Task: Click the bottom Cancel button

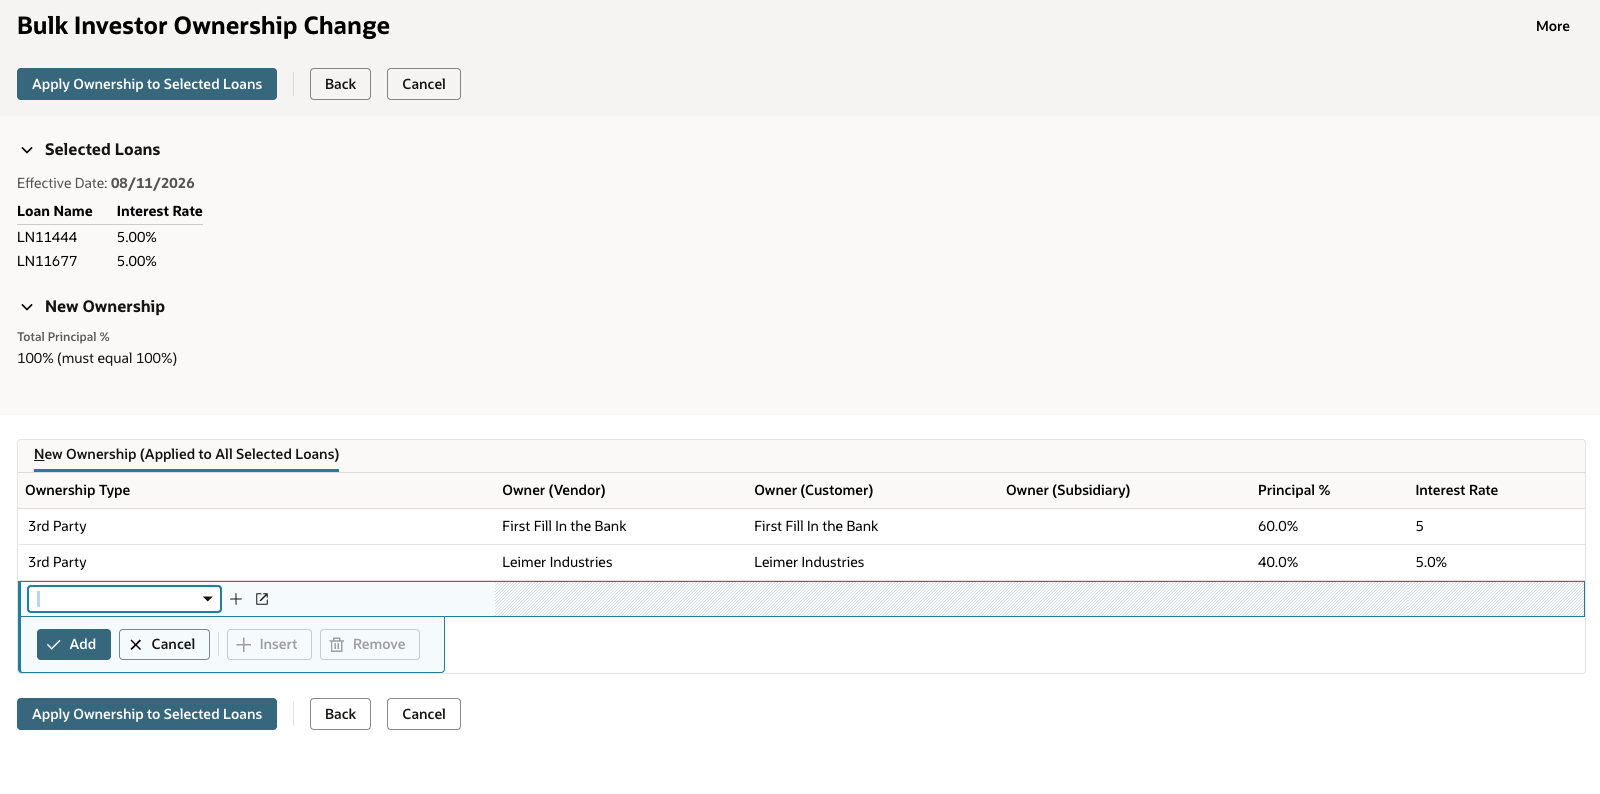Action: 424,714
